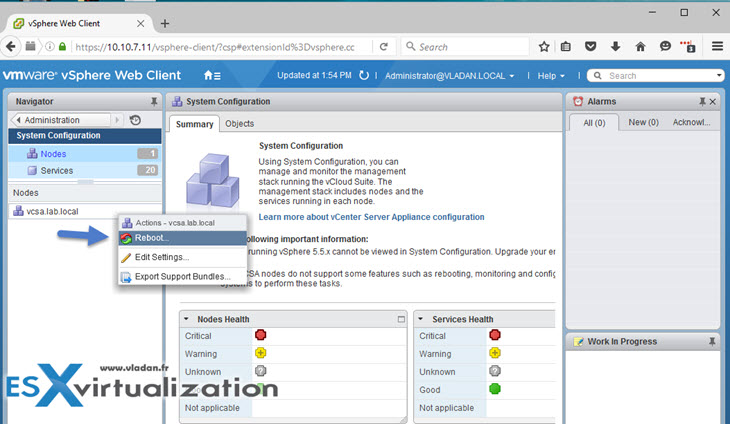Refresh vSphere data with circular arrow
This screenshot has height=424, width=730.
(x=364, y=75)
